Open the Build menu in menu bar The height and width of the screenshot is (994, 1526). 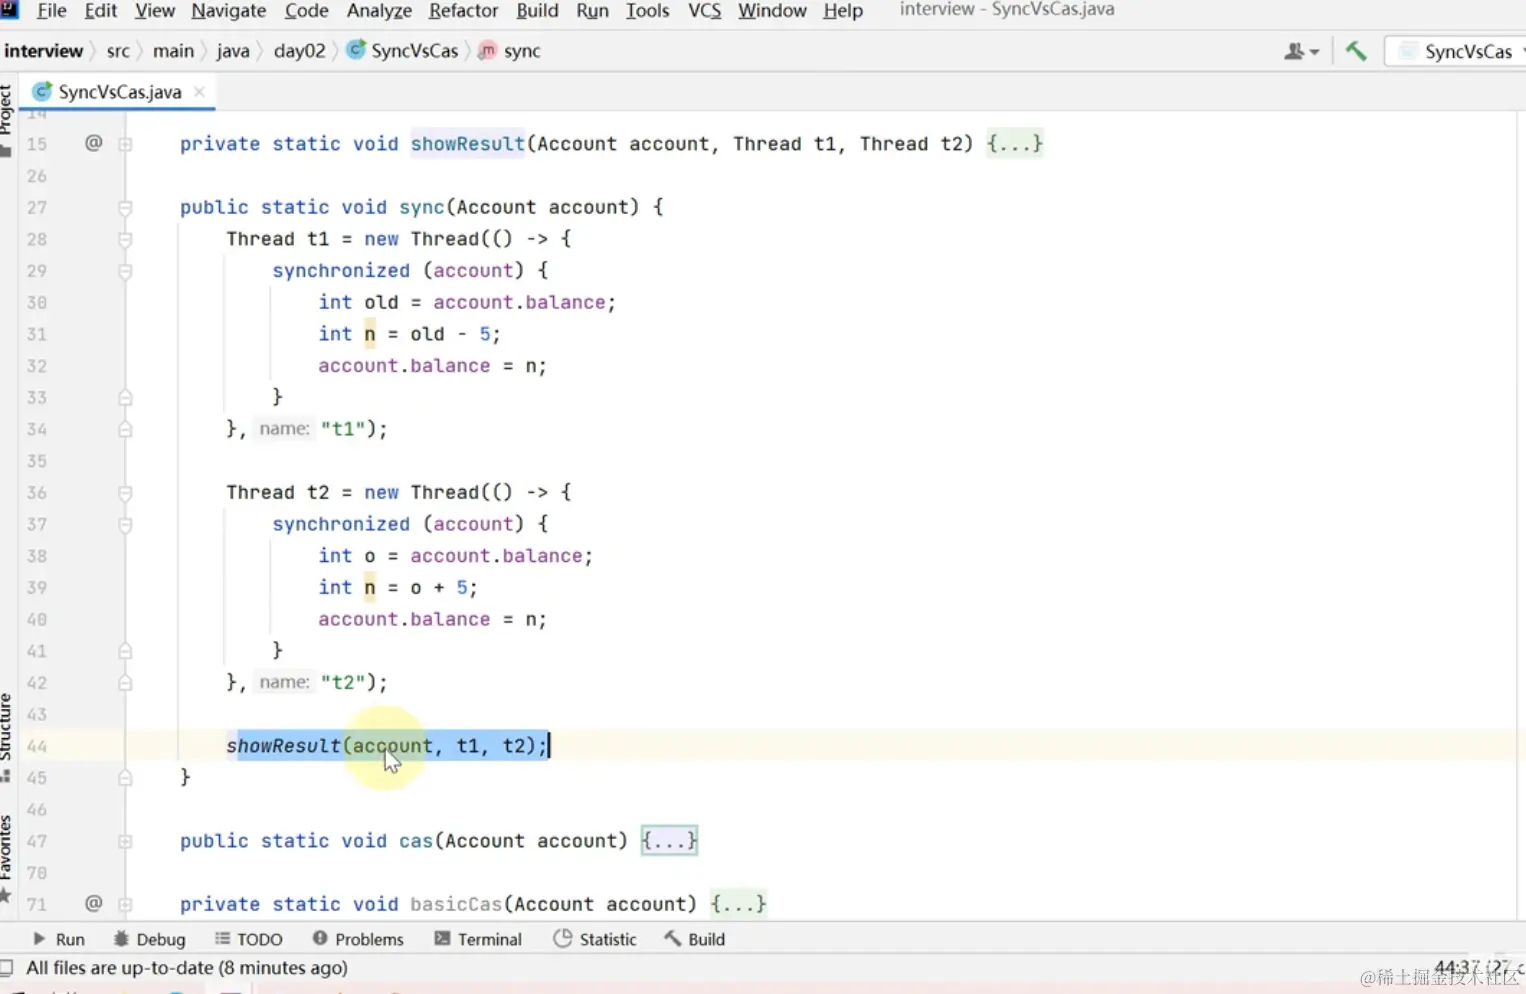(537, 11)
